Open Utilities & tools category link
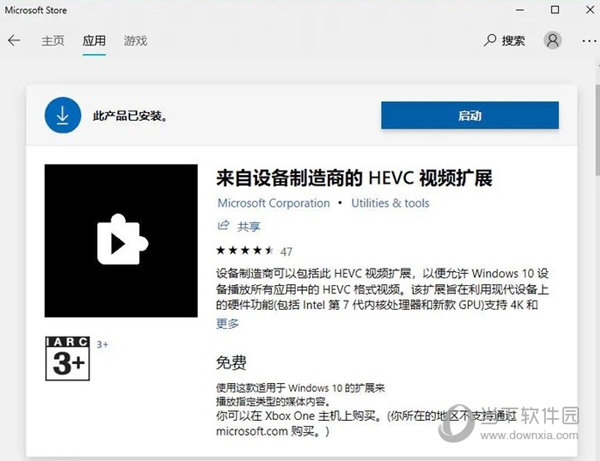 (390, 203)
